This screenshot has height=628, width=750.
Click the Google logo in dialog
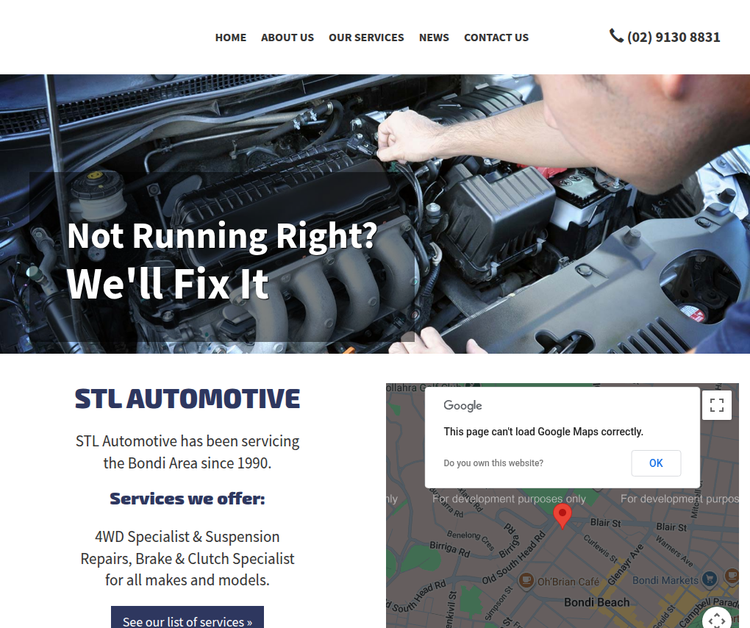pos(463,406)
